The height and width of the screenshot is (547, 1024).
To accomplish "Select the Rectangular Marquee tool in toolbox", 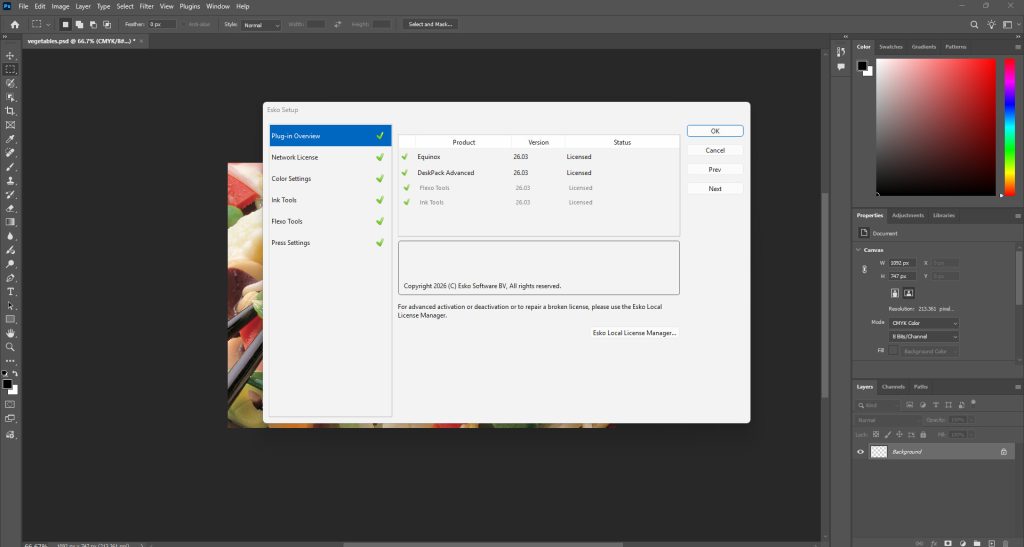I will pos(10,69).
